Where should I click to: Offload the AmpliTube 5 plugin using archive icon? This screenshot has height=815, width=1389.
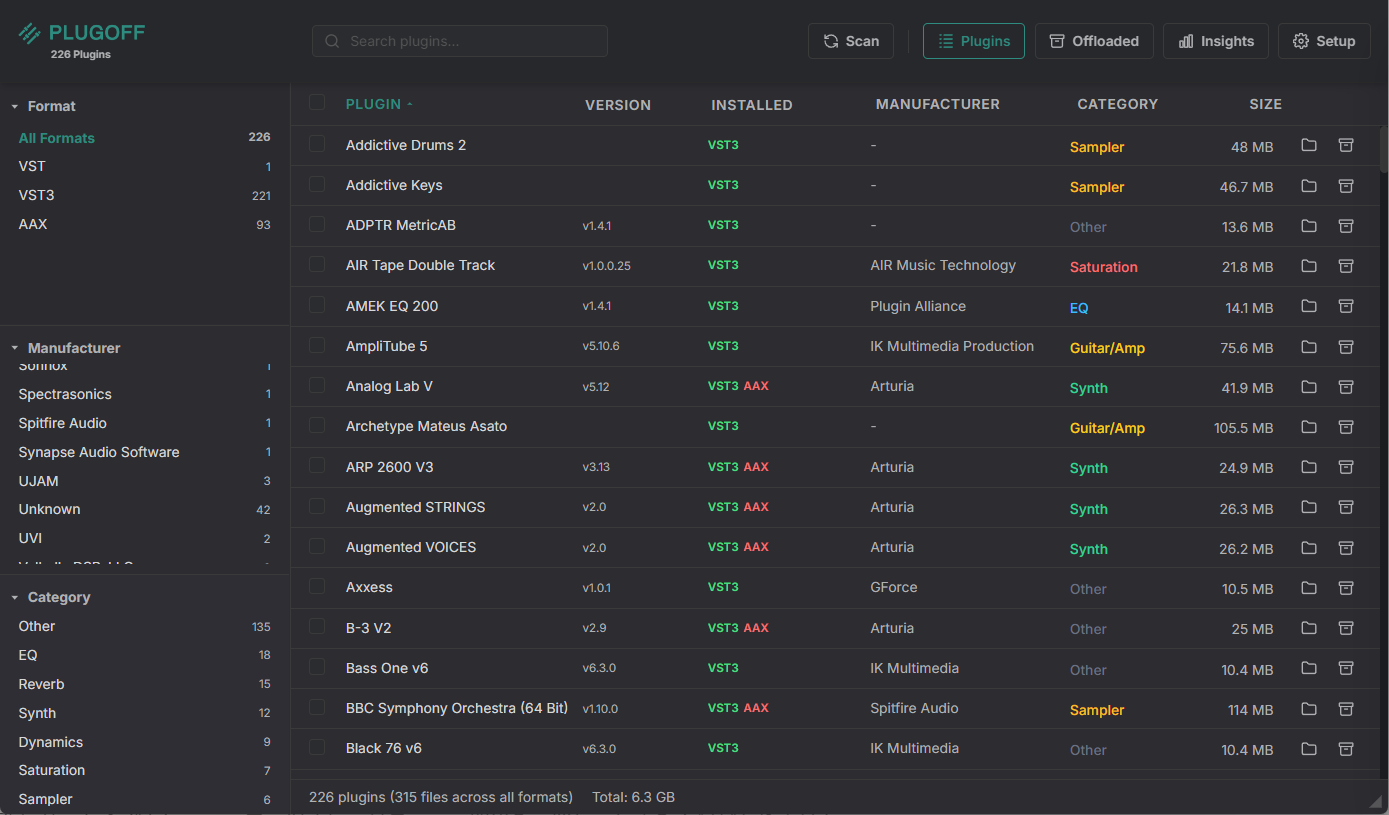[1346, 346]
